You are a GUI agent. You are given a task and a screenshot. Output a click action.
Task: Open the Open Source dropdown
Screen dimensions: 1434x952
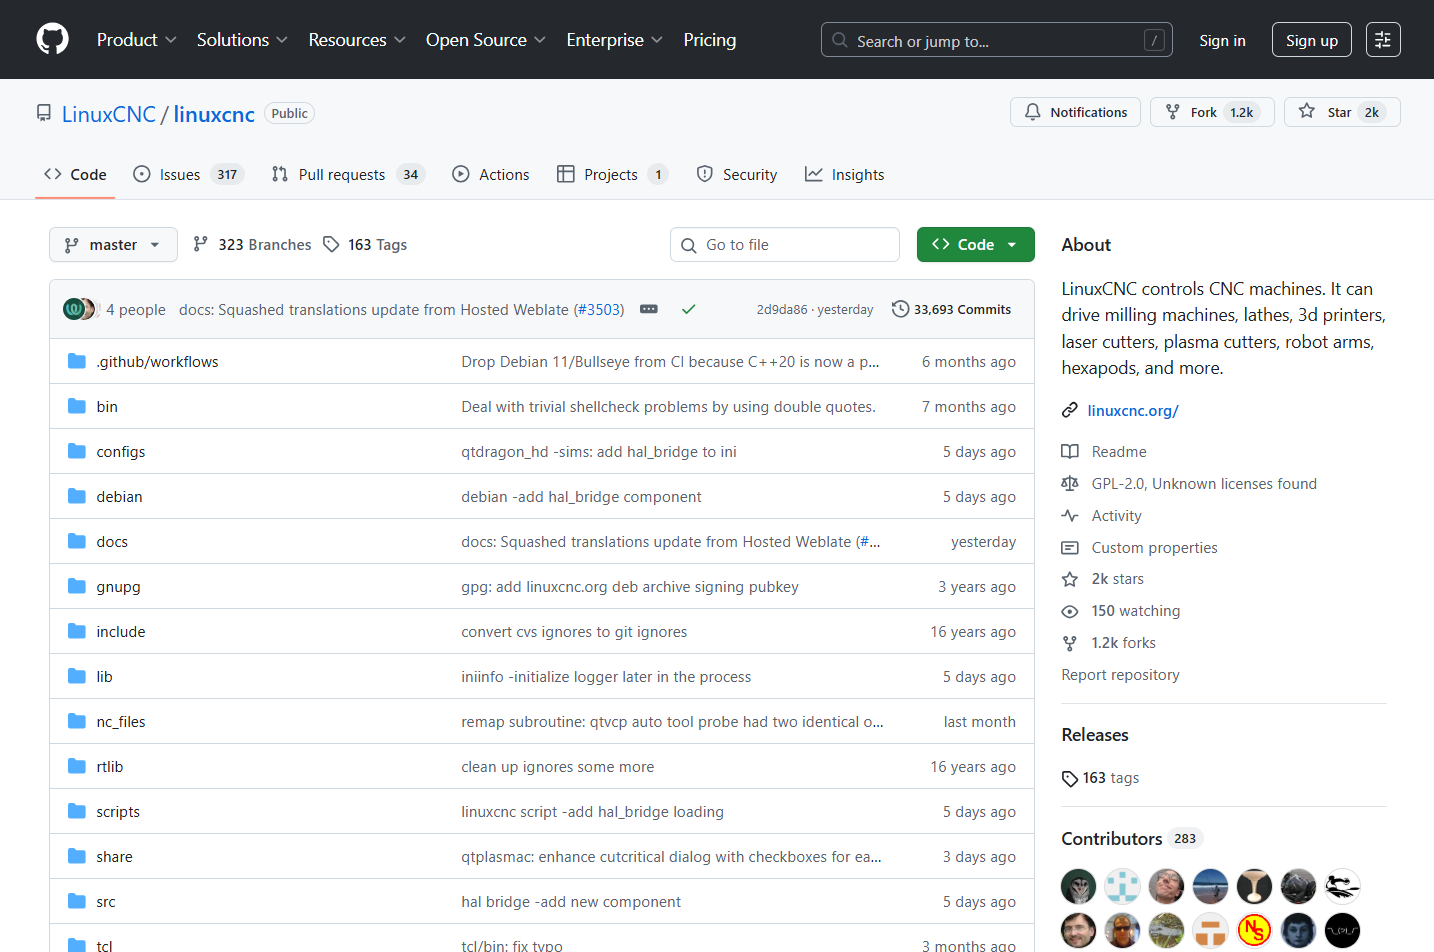pyautogui.click(x=486, y=40)
